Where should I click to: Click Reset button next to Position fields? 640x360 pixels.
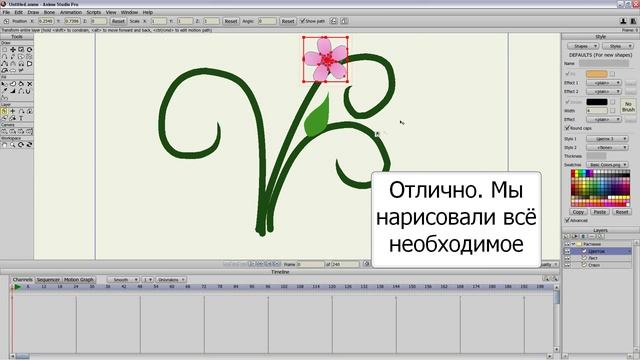[x=118, y=21]
